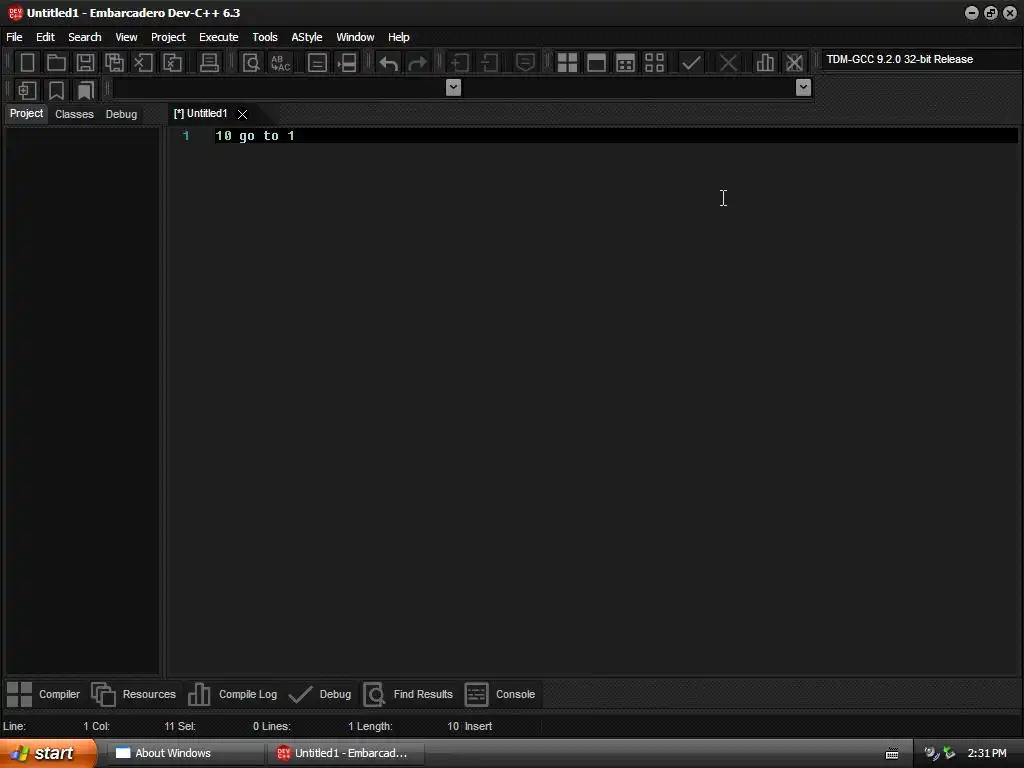Show the Find Results bottom tab
The width and height of the screenshot is (1024, 768).
[x=408, y=694]
